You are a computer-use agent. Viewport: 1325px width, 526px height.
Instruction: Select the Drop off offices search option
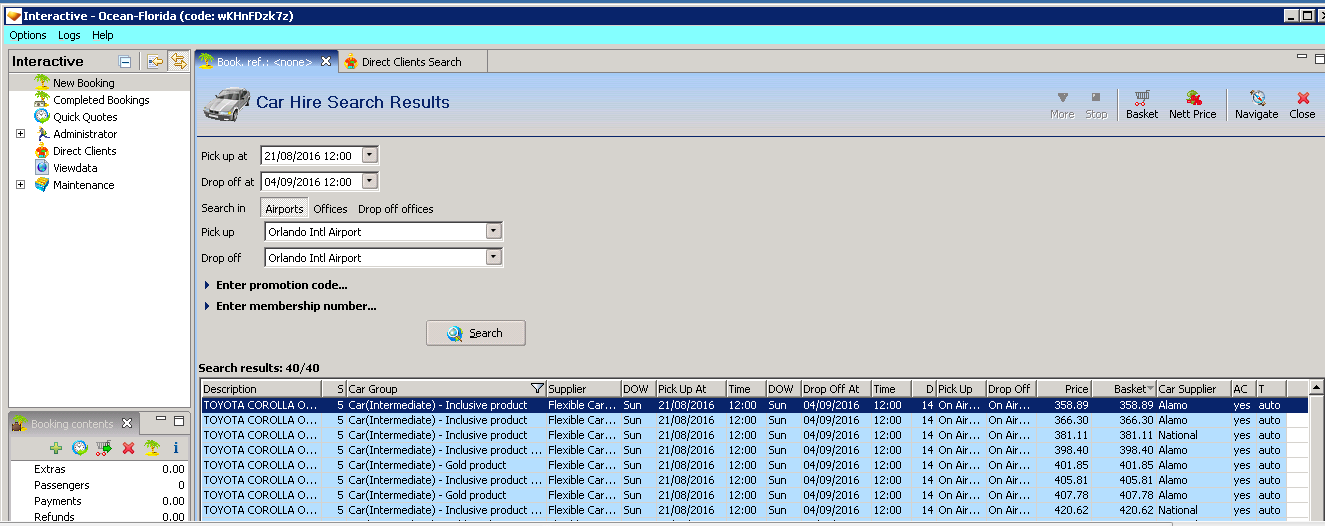[x=395, y=209]
